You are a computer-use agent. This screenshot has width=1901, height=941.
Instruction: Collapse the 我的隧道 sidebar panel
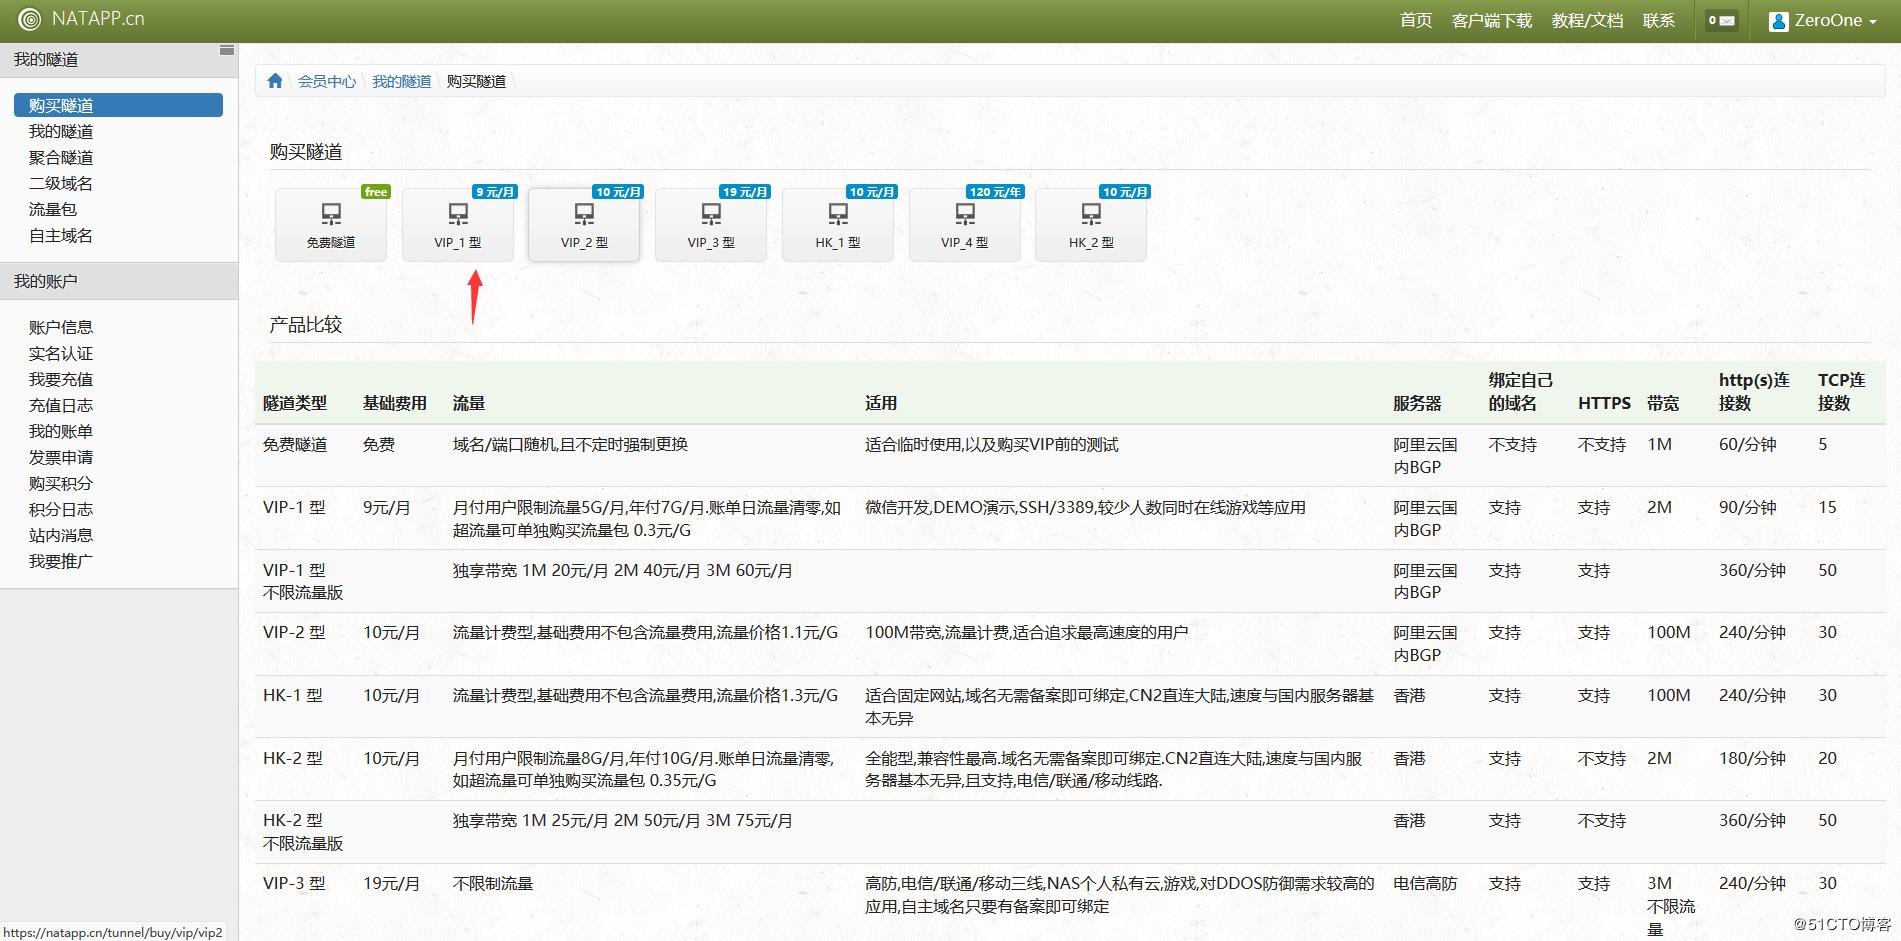[228, 48]
